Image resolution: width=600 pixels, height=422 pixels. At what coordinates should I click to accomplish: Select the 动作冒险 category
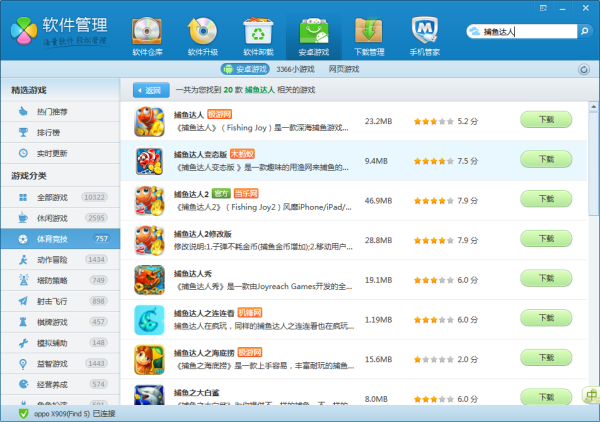click(60, 260)
